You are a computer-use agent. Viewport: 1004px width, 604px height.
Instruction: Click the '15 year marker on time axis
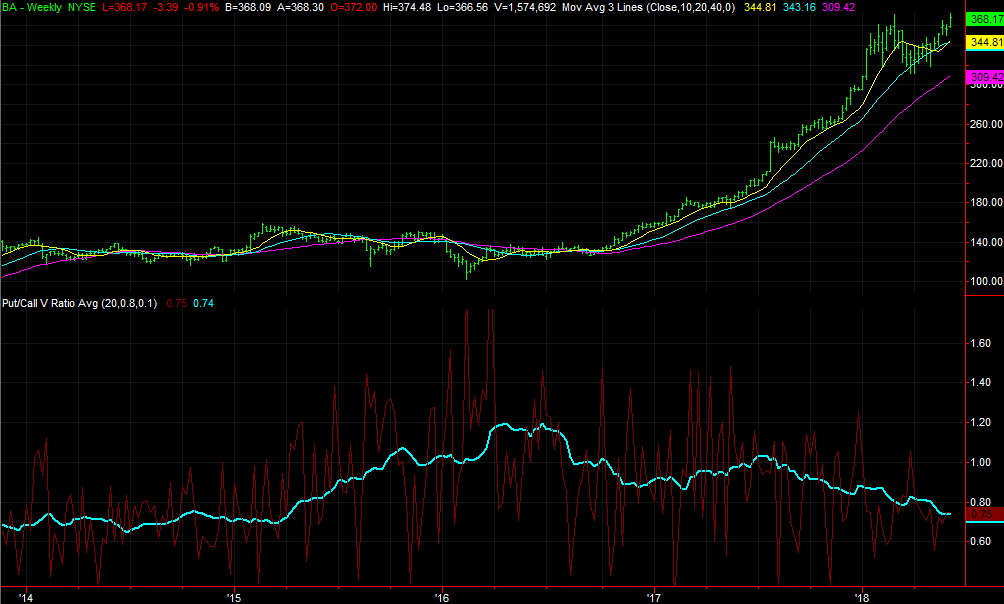point(234,598)
